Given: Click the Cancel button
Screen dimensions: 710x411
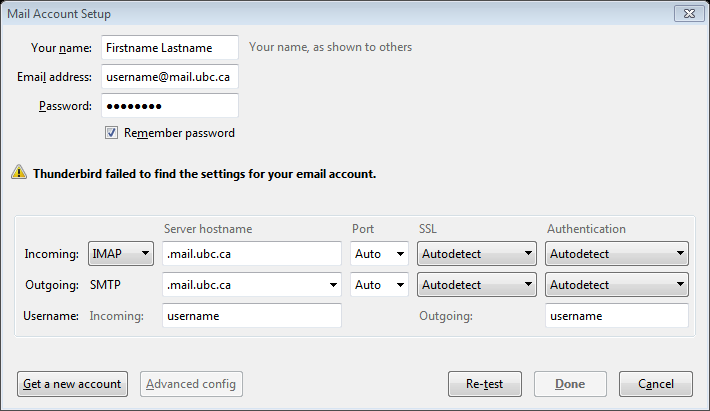Looking at the screenshot, I should pos(656,383).
